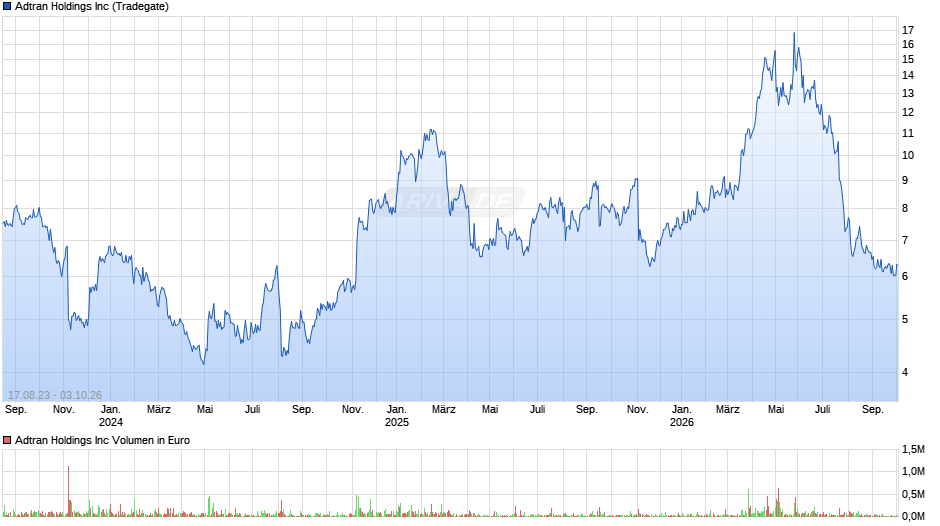Click the '13' price axis label
Image resolution: width=940 pixels, height=526 pixels.
pos(908,94)
